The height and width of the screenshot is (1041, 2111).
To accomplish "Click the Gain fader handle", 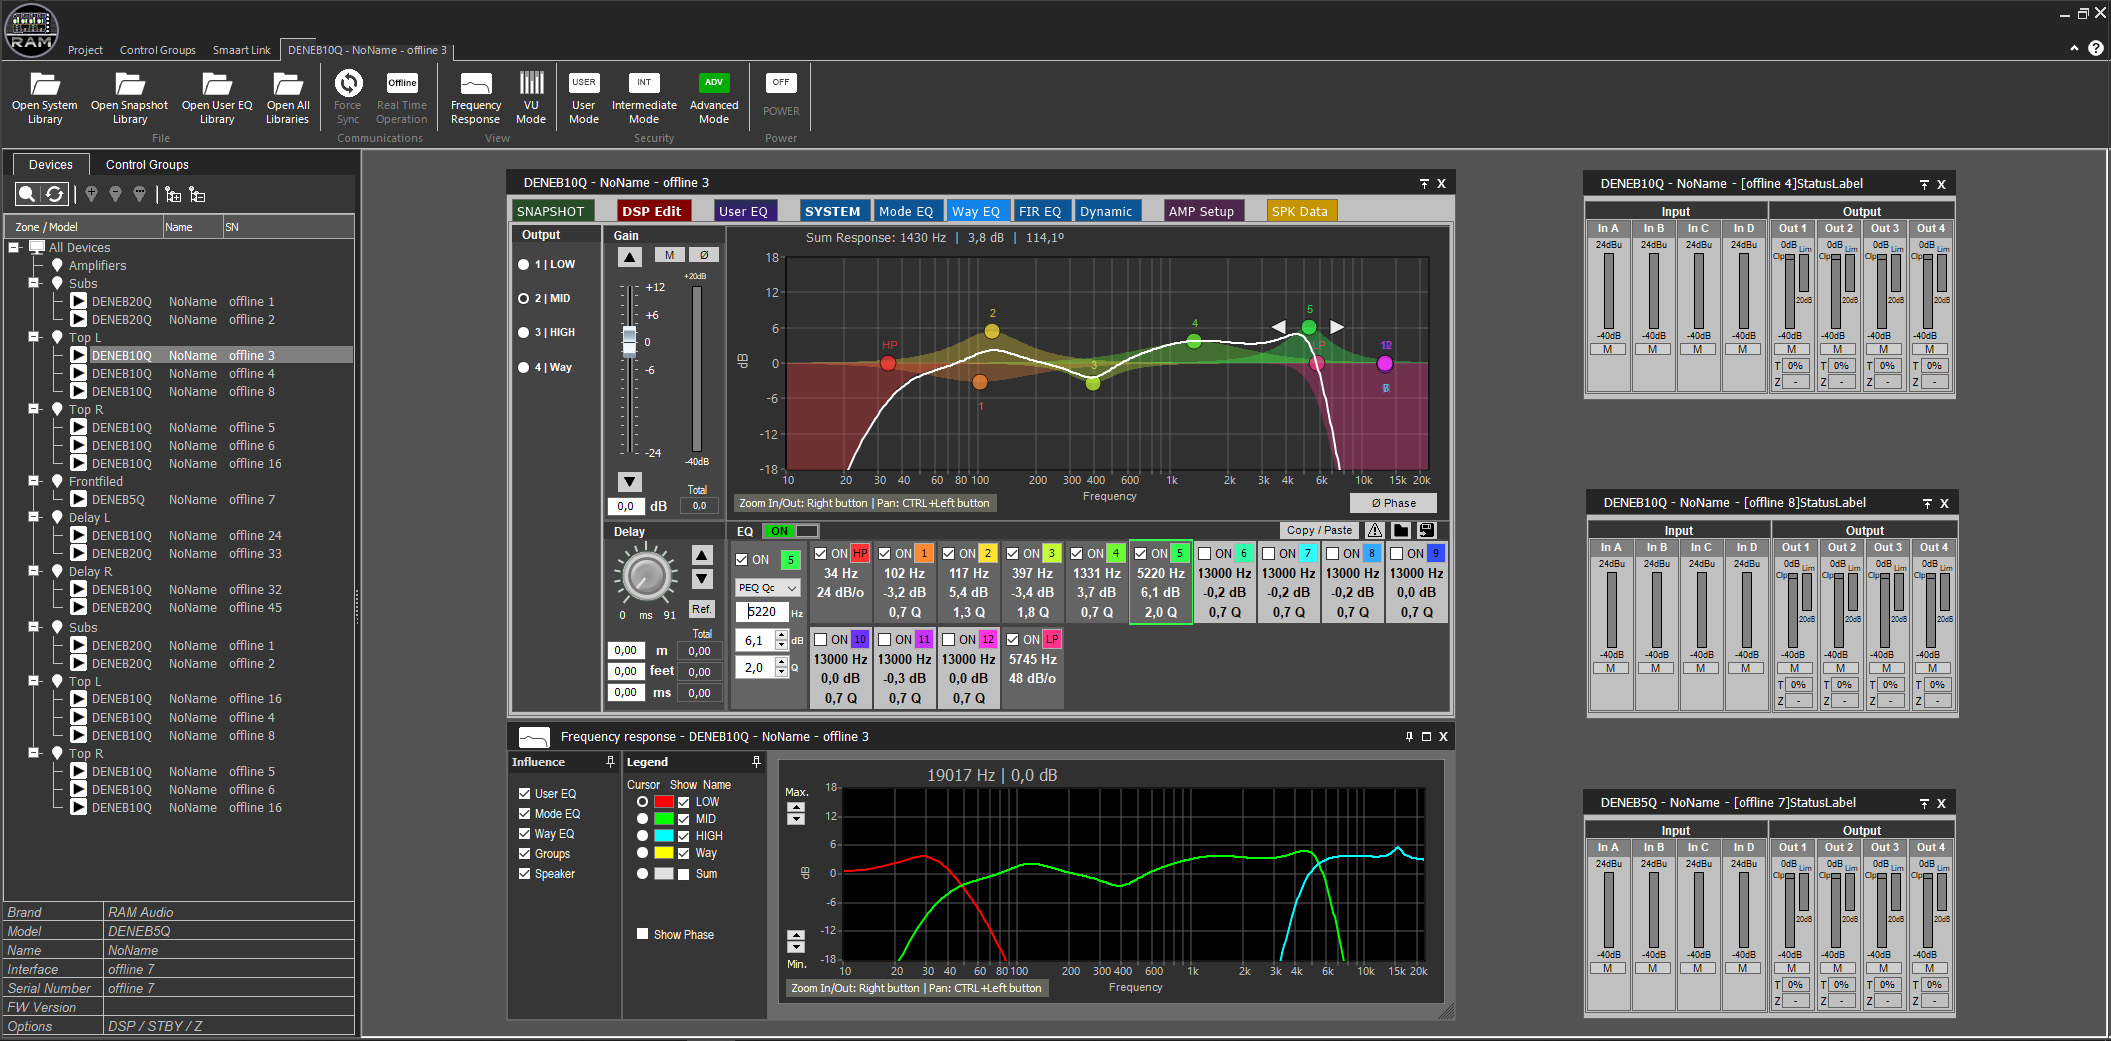I will pyautogui.click(x=630, y=340).
